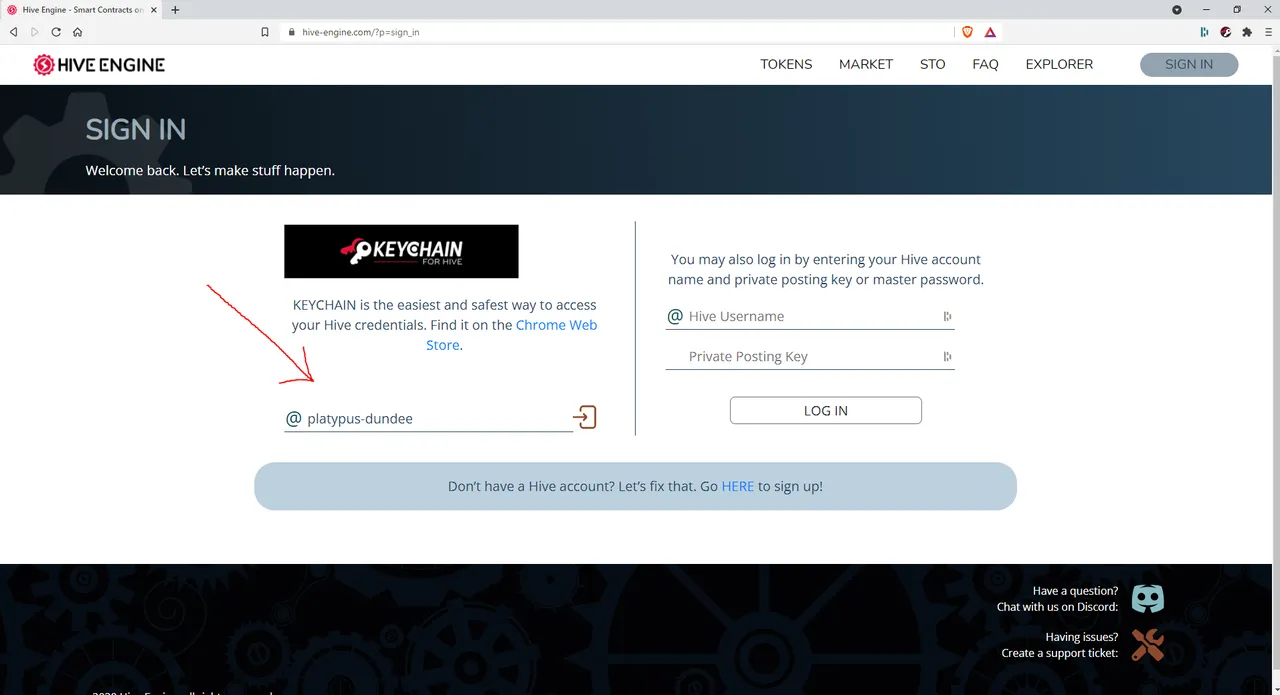The width and height of the screenshot is (1280, 695).
Task: Open the TOKENS menu item
Action: (x=786, y=64)
